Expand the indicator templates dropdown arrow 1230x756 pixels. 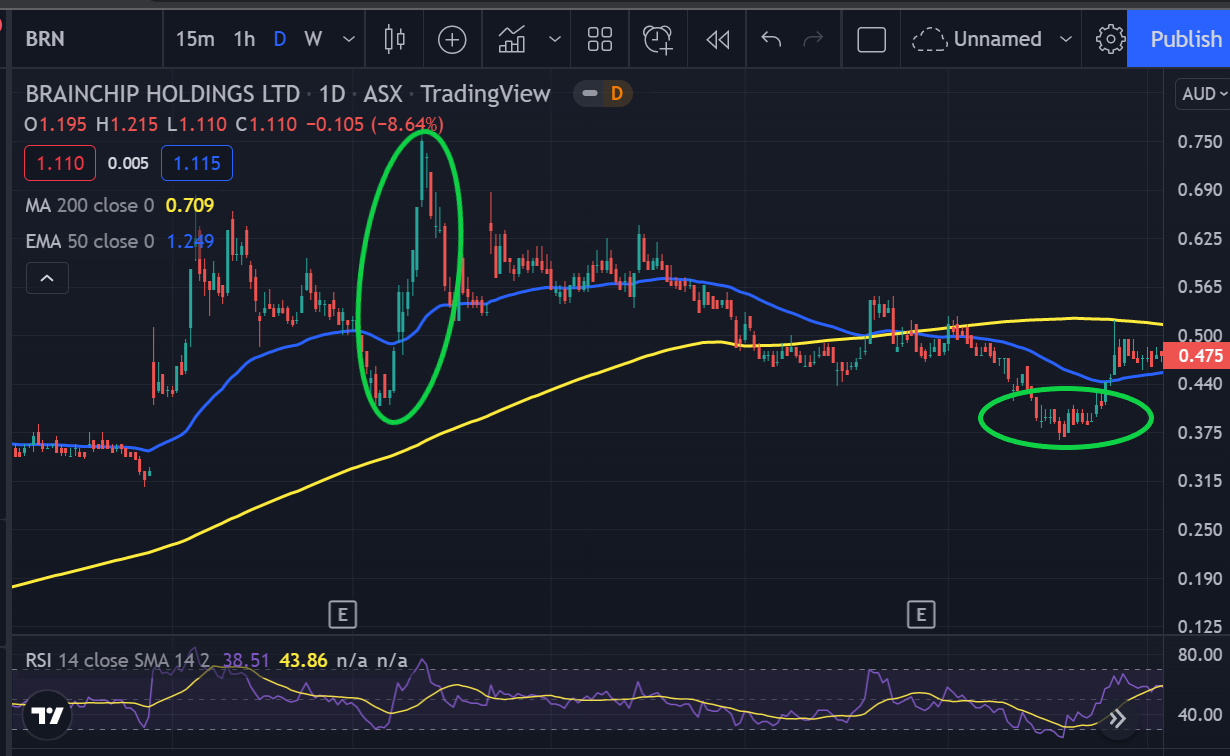tap(555, 39)
